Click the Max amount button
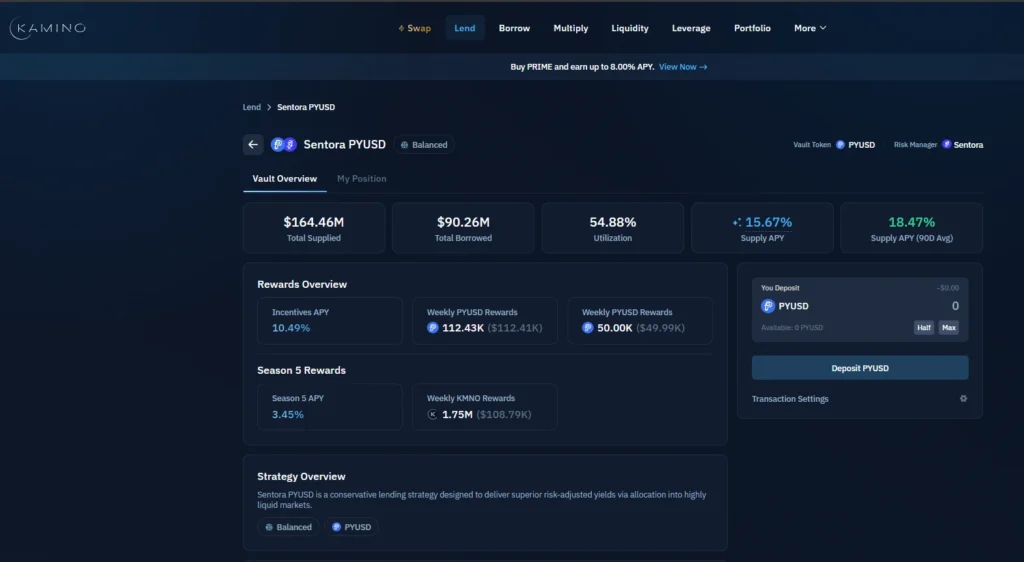Viewport: 1024px width, 562px height. click(x=949, y=328)
